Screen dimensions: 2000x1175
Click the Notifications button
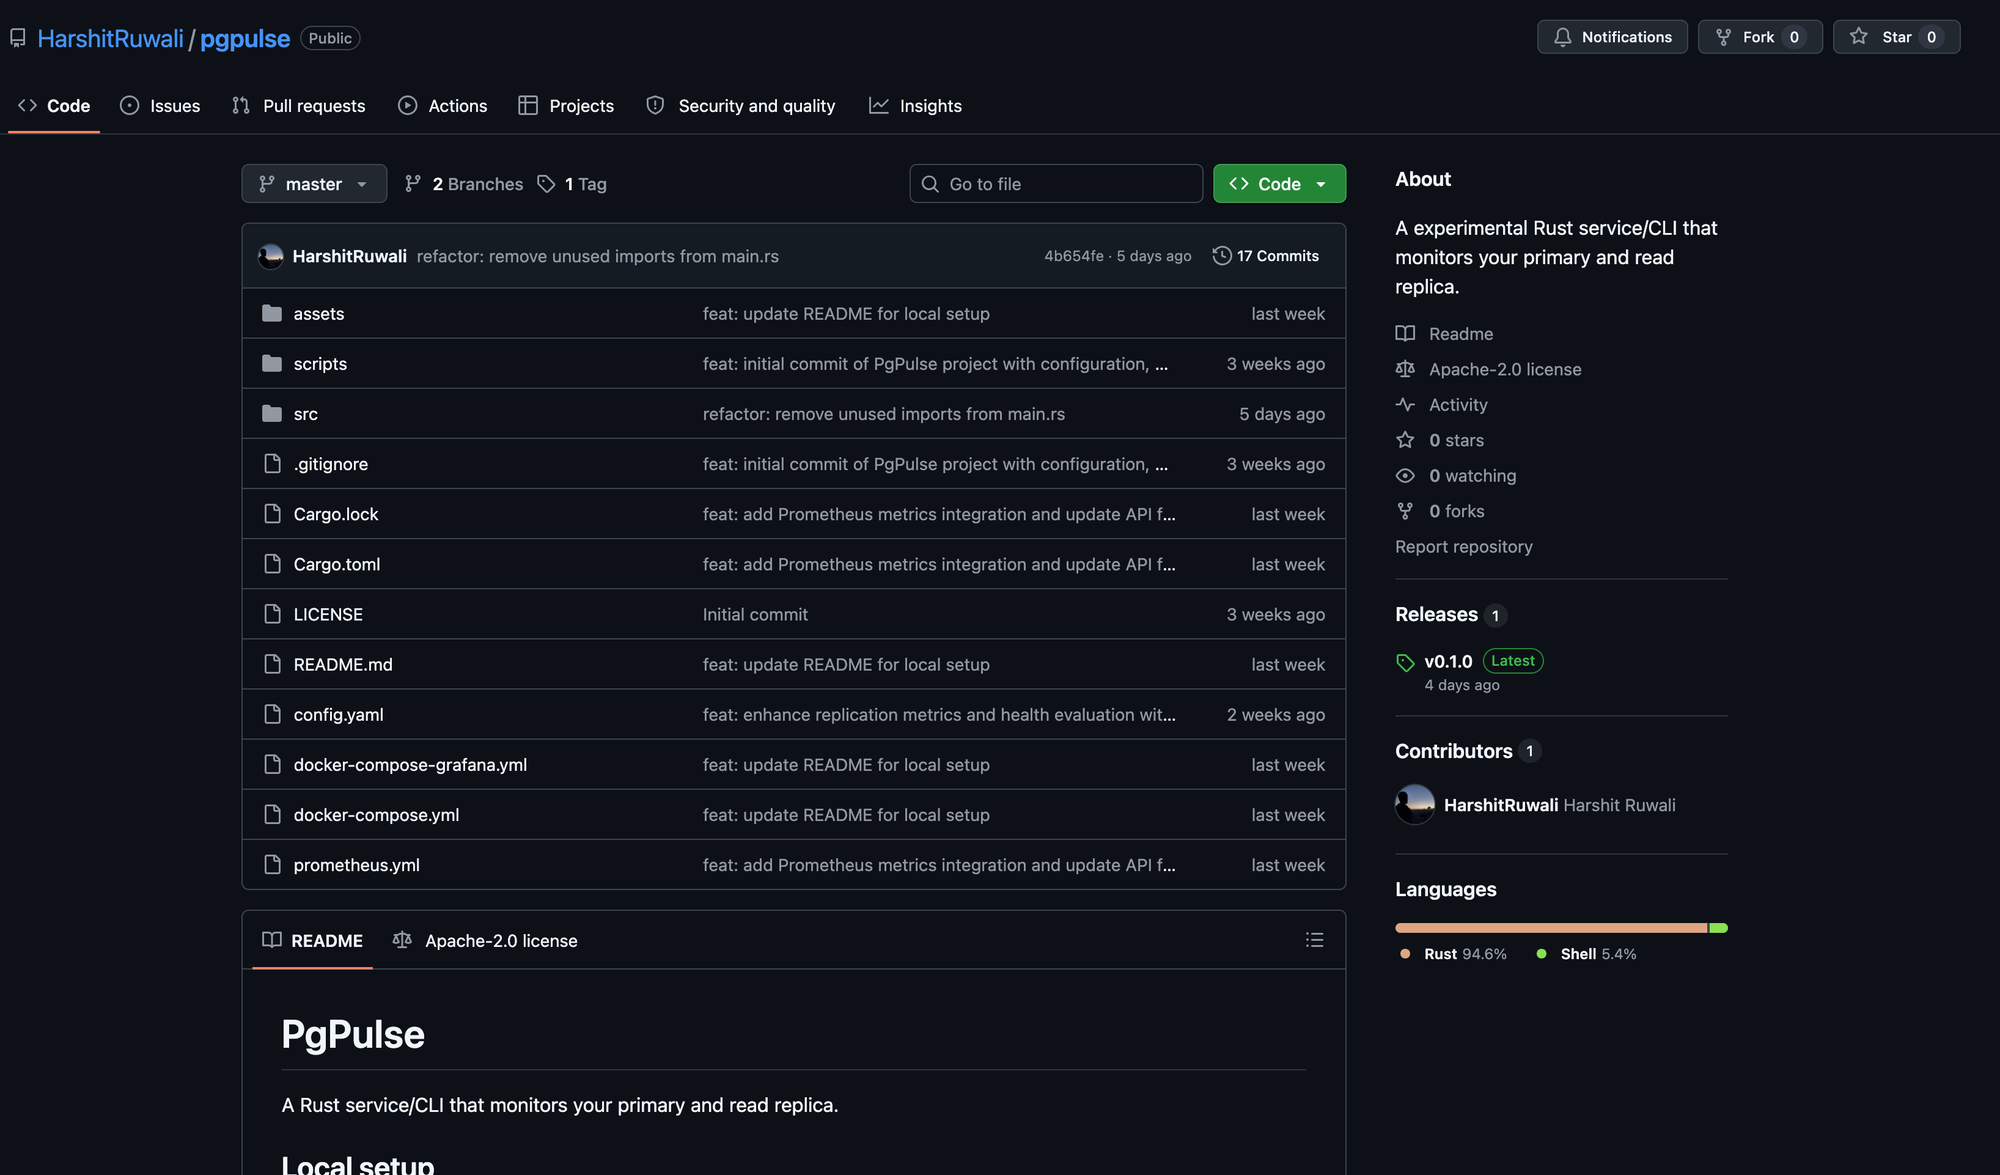pos(1612,37)
